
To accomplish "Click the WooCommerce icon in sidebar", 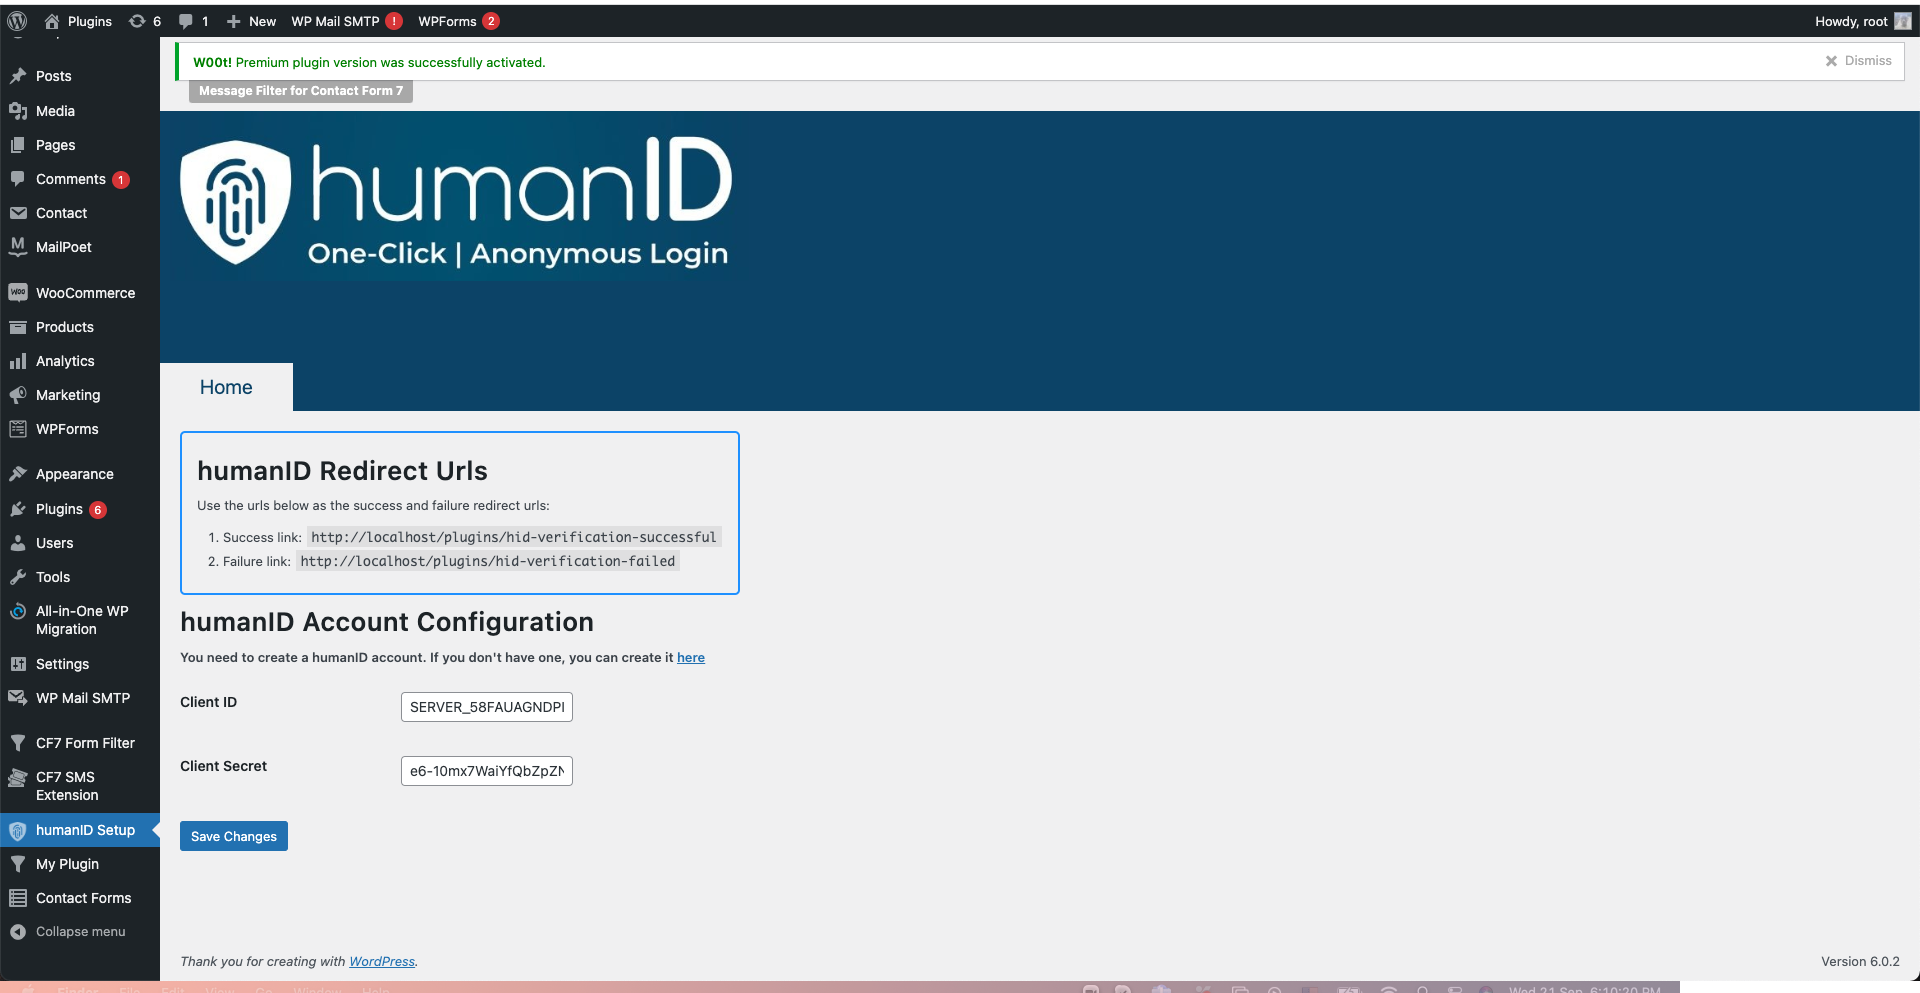I will coord(18,293).
